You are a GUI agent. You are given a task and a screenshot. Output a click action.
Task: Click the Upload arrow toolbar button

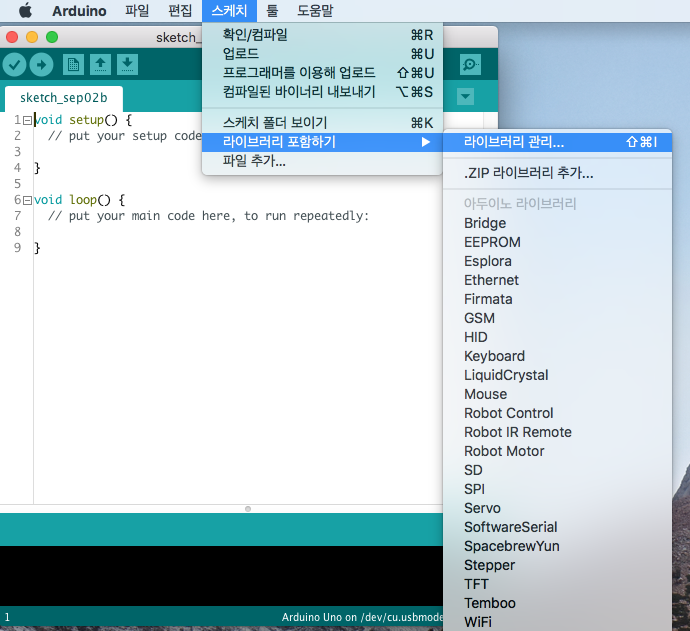click(x=41, y=65)
